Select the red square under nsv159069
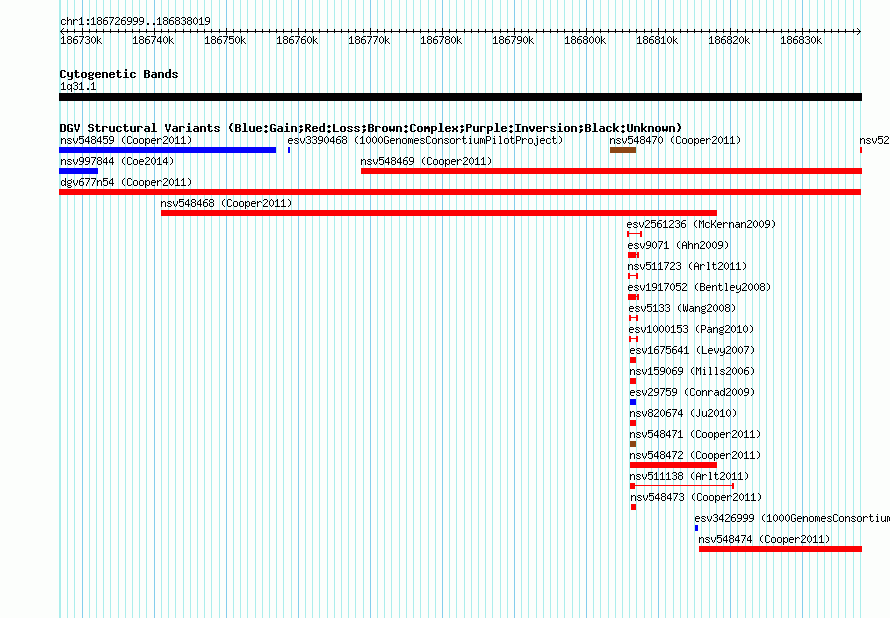Screen dimensions: 890x618 (633, 381)
